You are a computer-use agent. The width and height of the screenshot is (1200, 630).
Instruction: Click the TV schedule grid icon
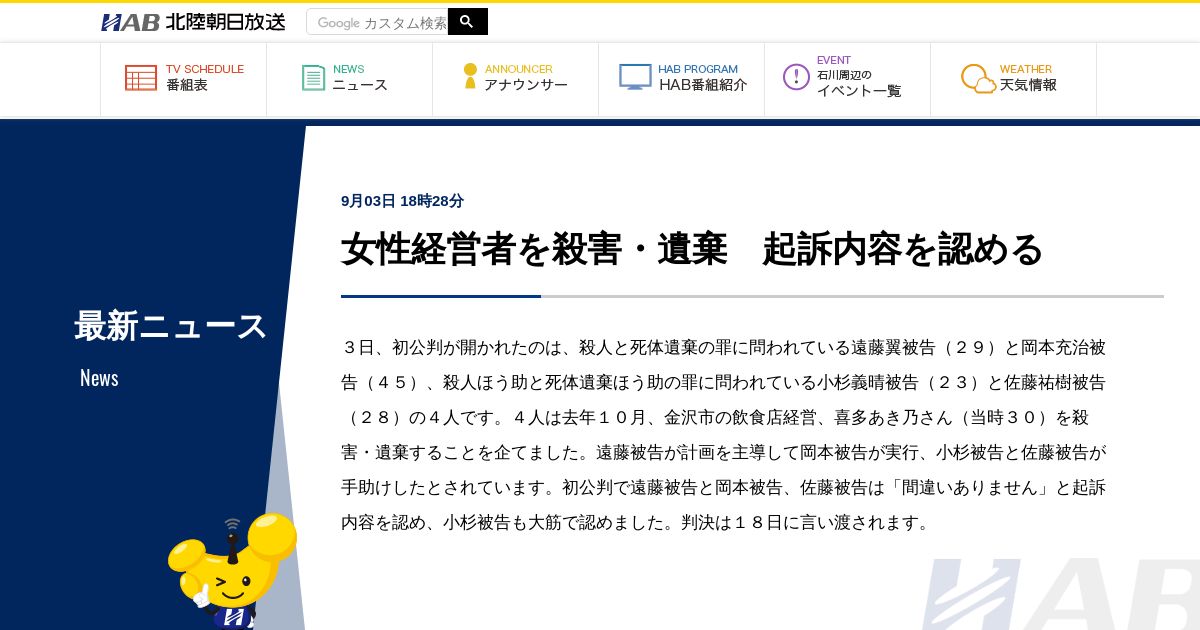(x=141, y=78)
